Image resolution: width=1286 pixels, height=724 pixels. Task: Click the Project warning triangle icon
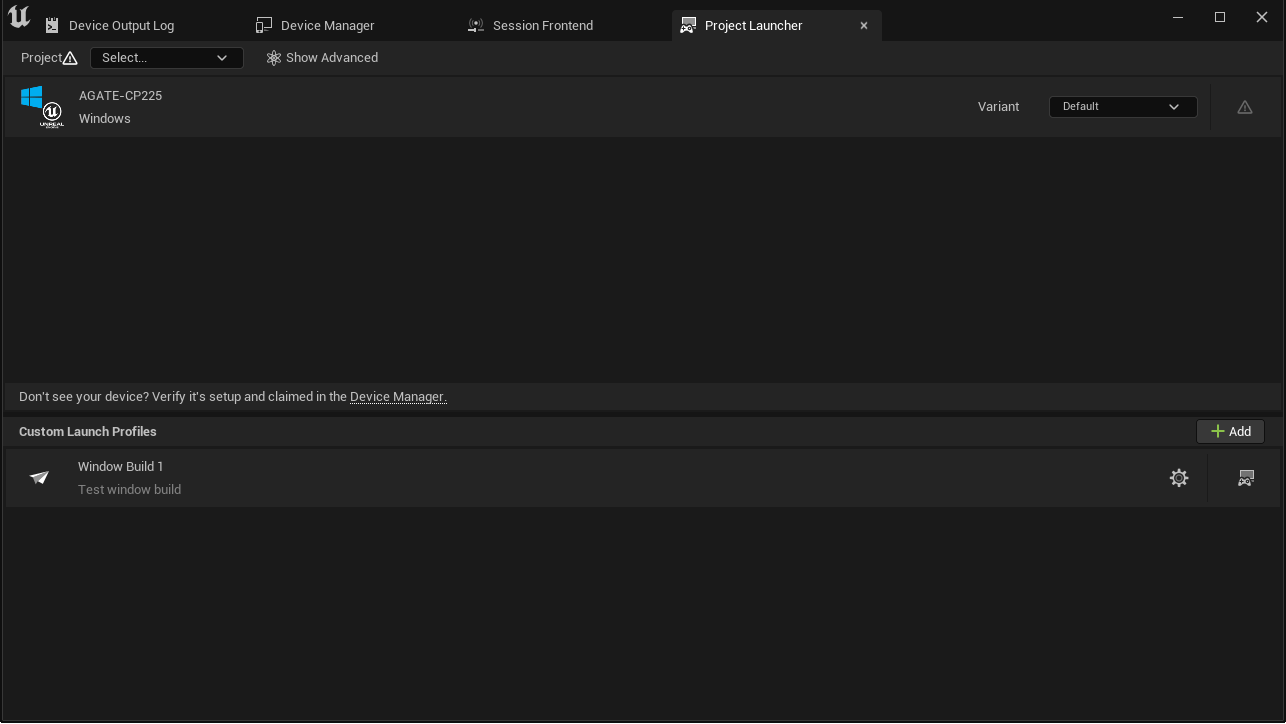tap(70, 58)
